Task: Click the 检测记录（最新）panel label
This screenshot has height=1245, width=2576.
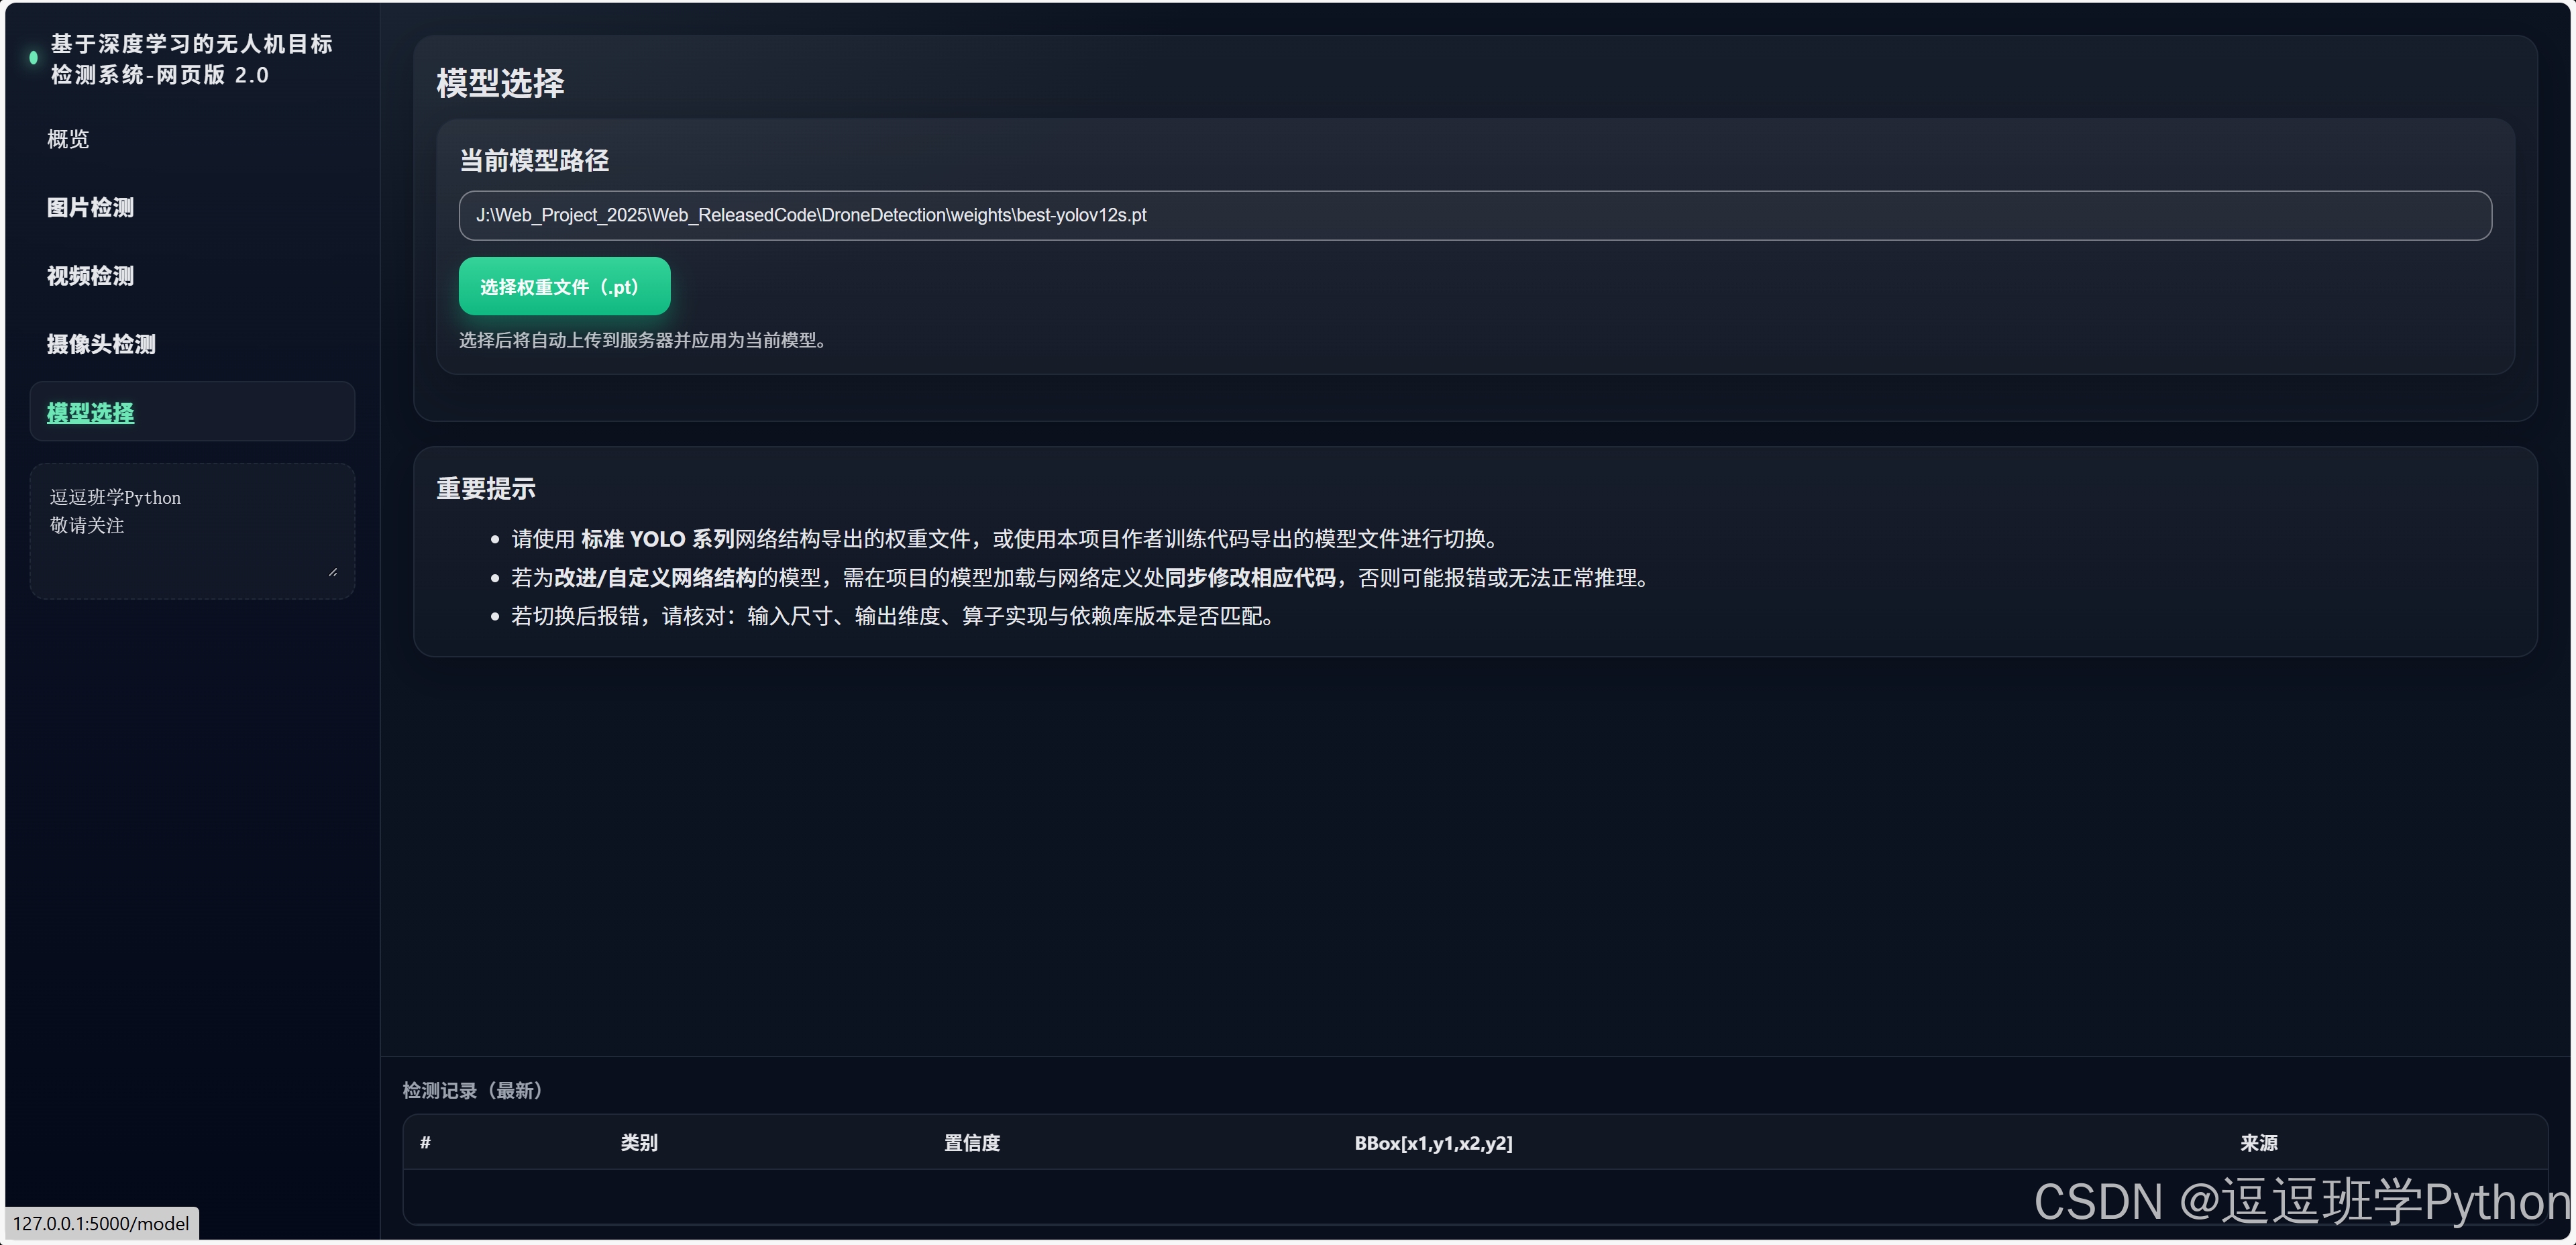Action: (x=472, y=1090)
